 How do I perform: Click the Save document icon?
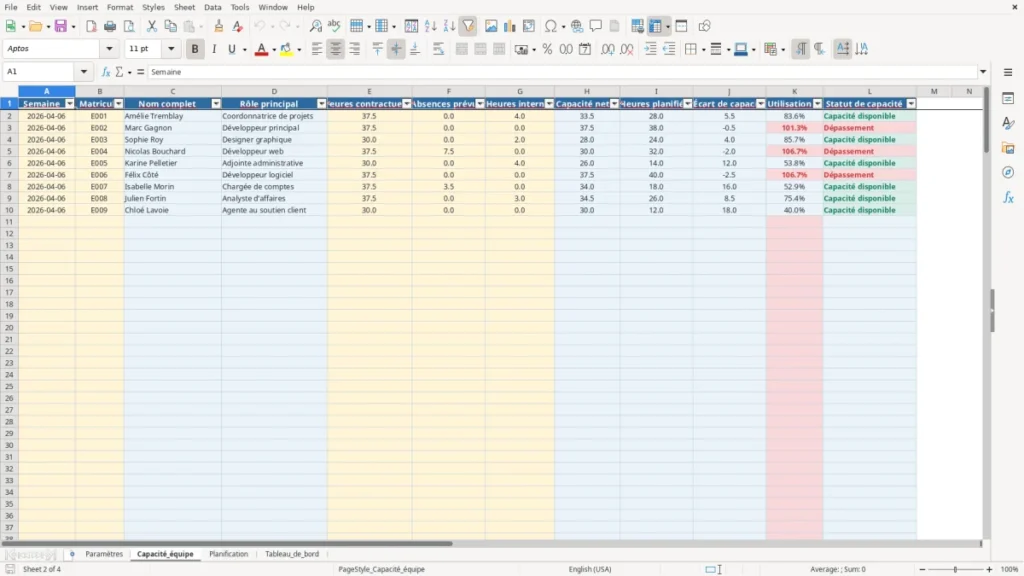coord(61,26)
